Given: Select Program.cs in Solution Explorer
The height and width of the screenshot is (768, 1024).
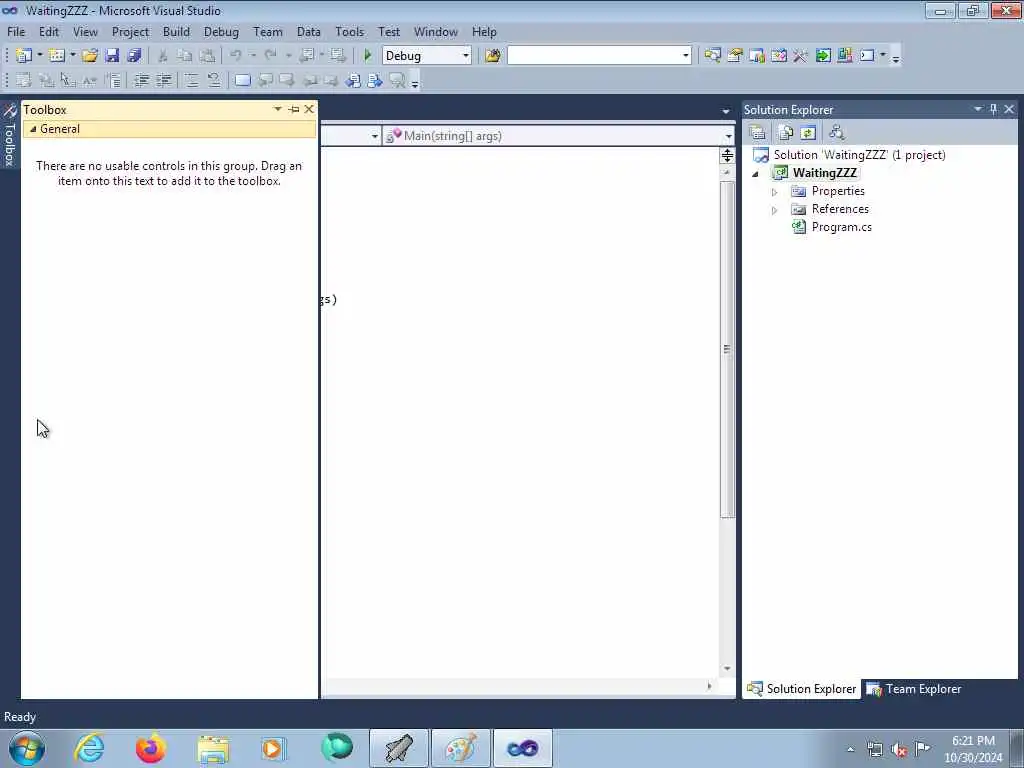Looking at the screenshot, I should [841, 227].
